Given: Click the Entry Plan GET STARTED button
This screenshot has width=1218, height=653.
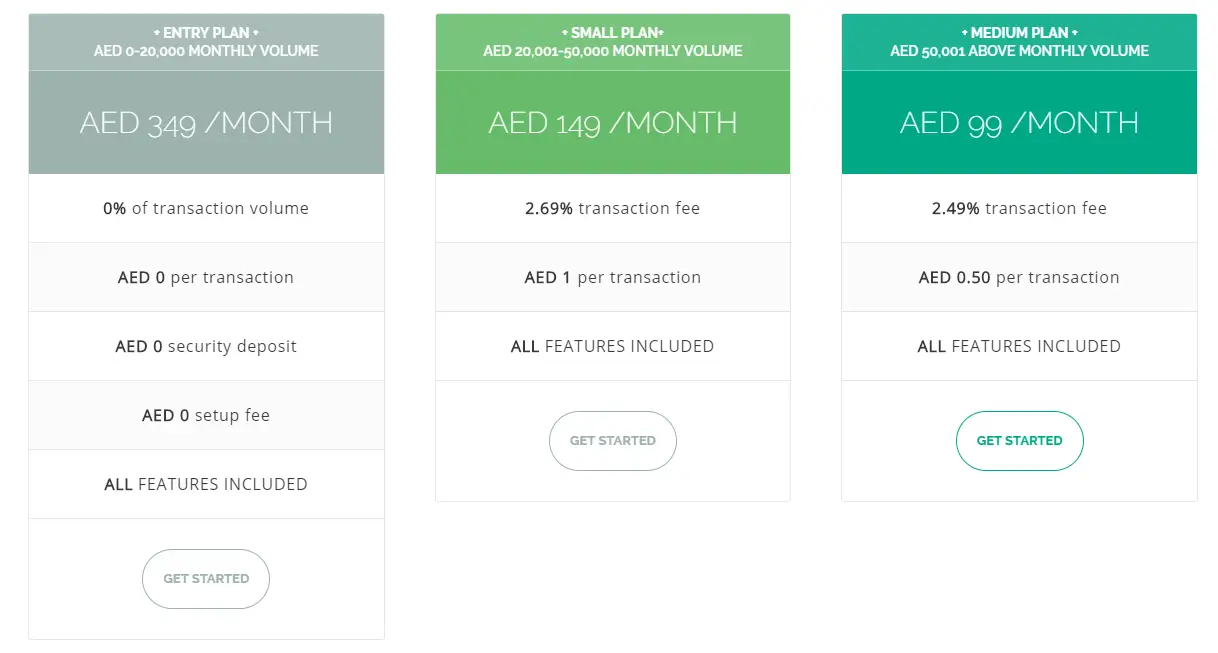Looking at the screenshot, I should tap(206, 579).
